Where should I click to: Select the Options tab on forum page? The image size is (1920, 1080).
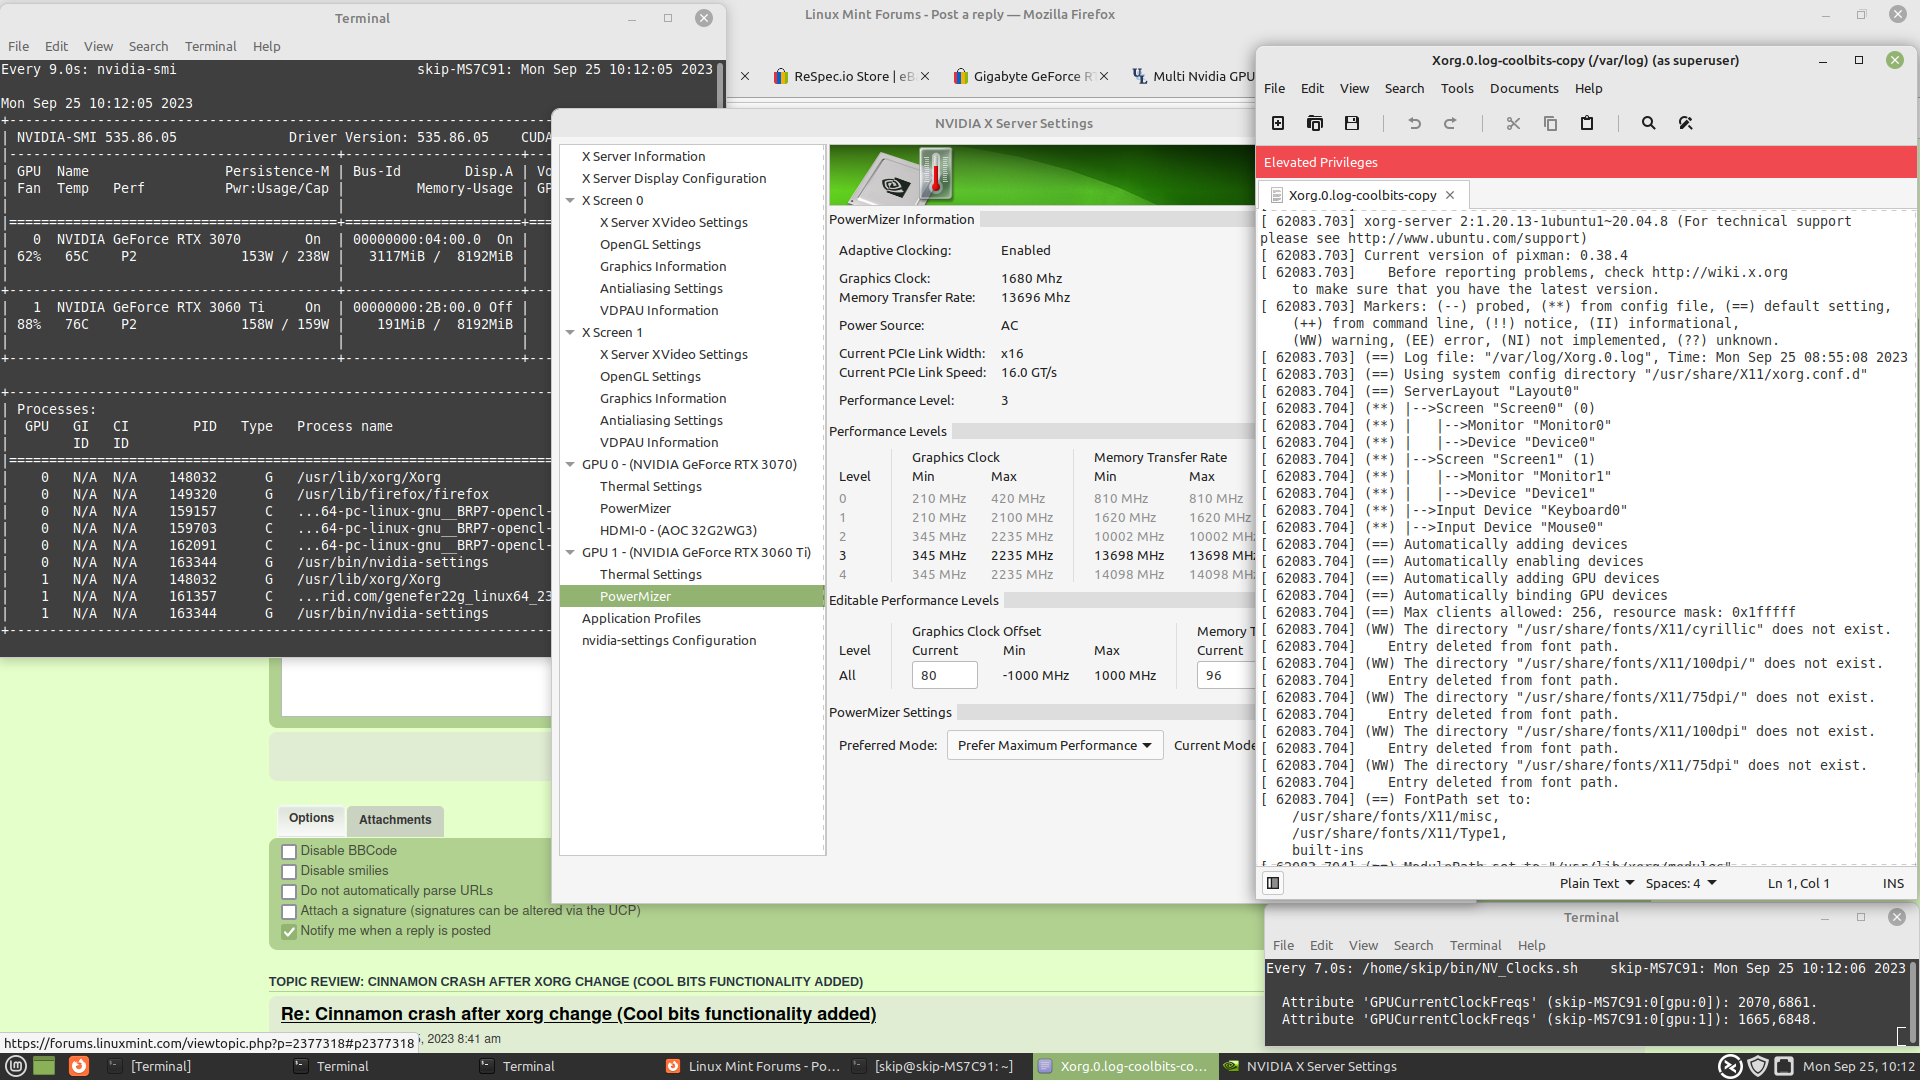tap(311, 818)
